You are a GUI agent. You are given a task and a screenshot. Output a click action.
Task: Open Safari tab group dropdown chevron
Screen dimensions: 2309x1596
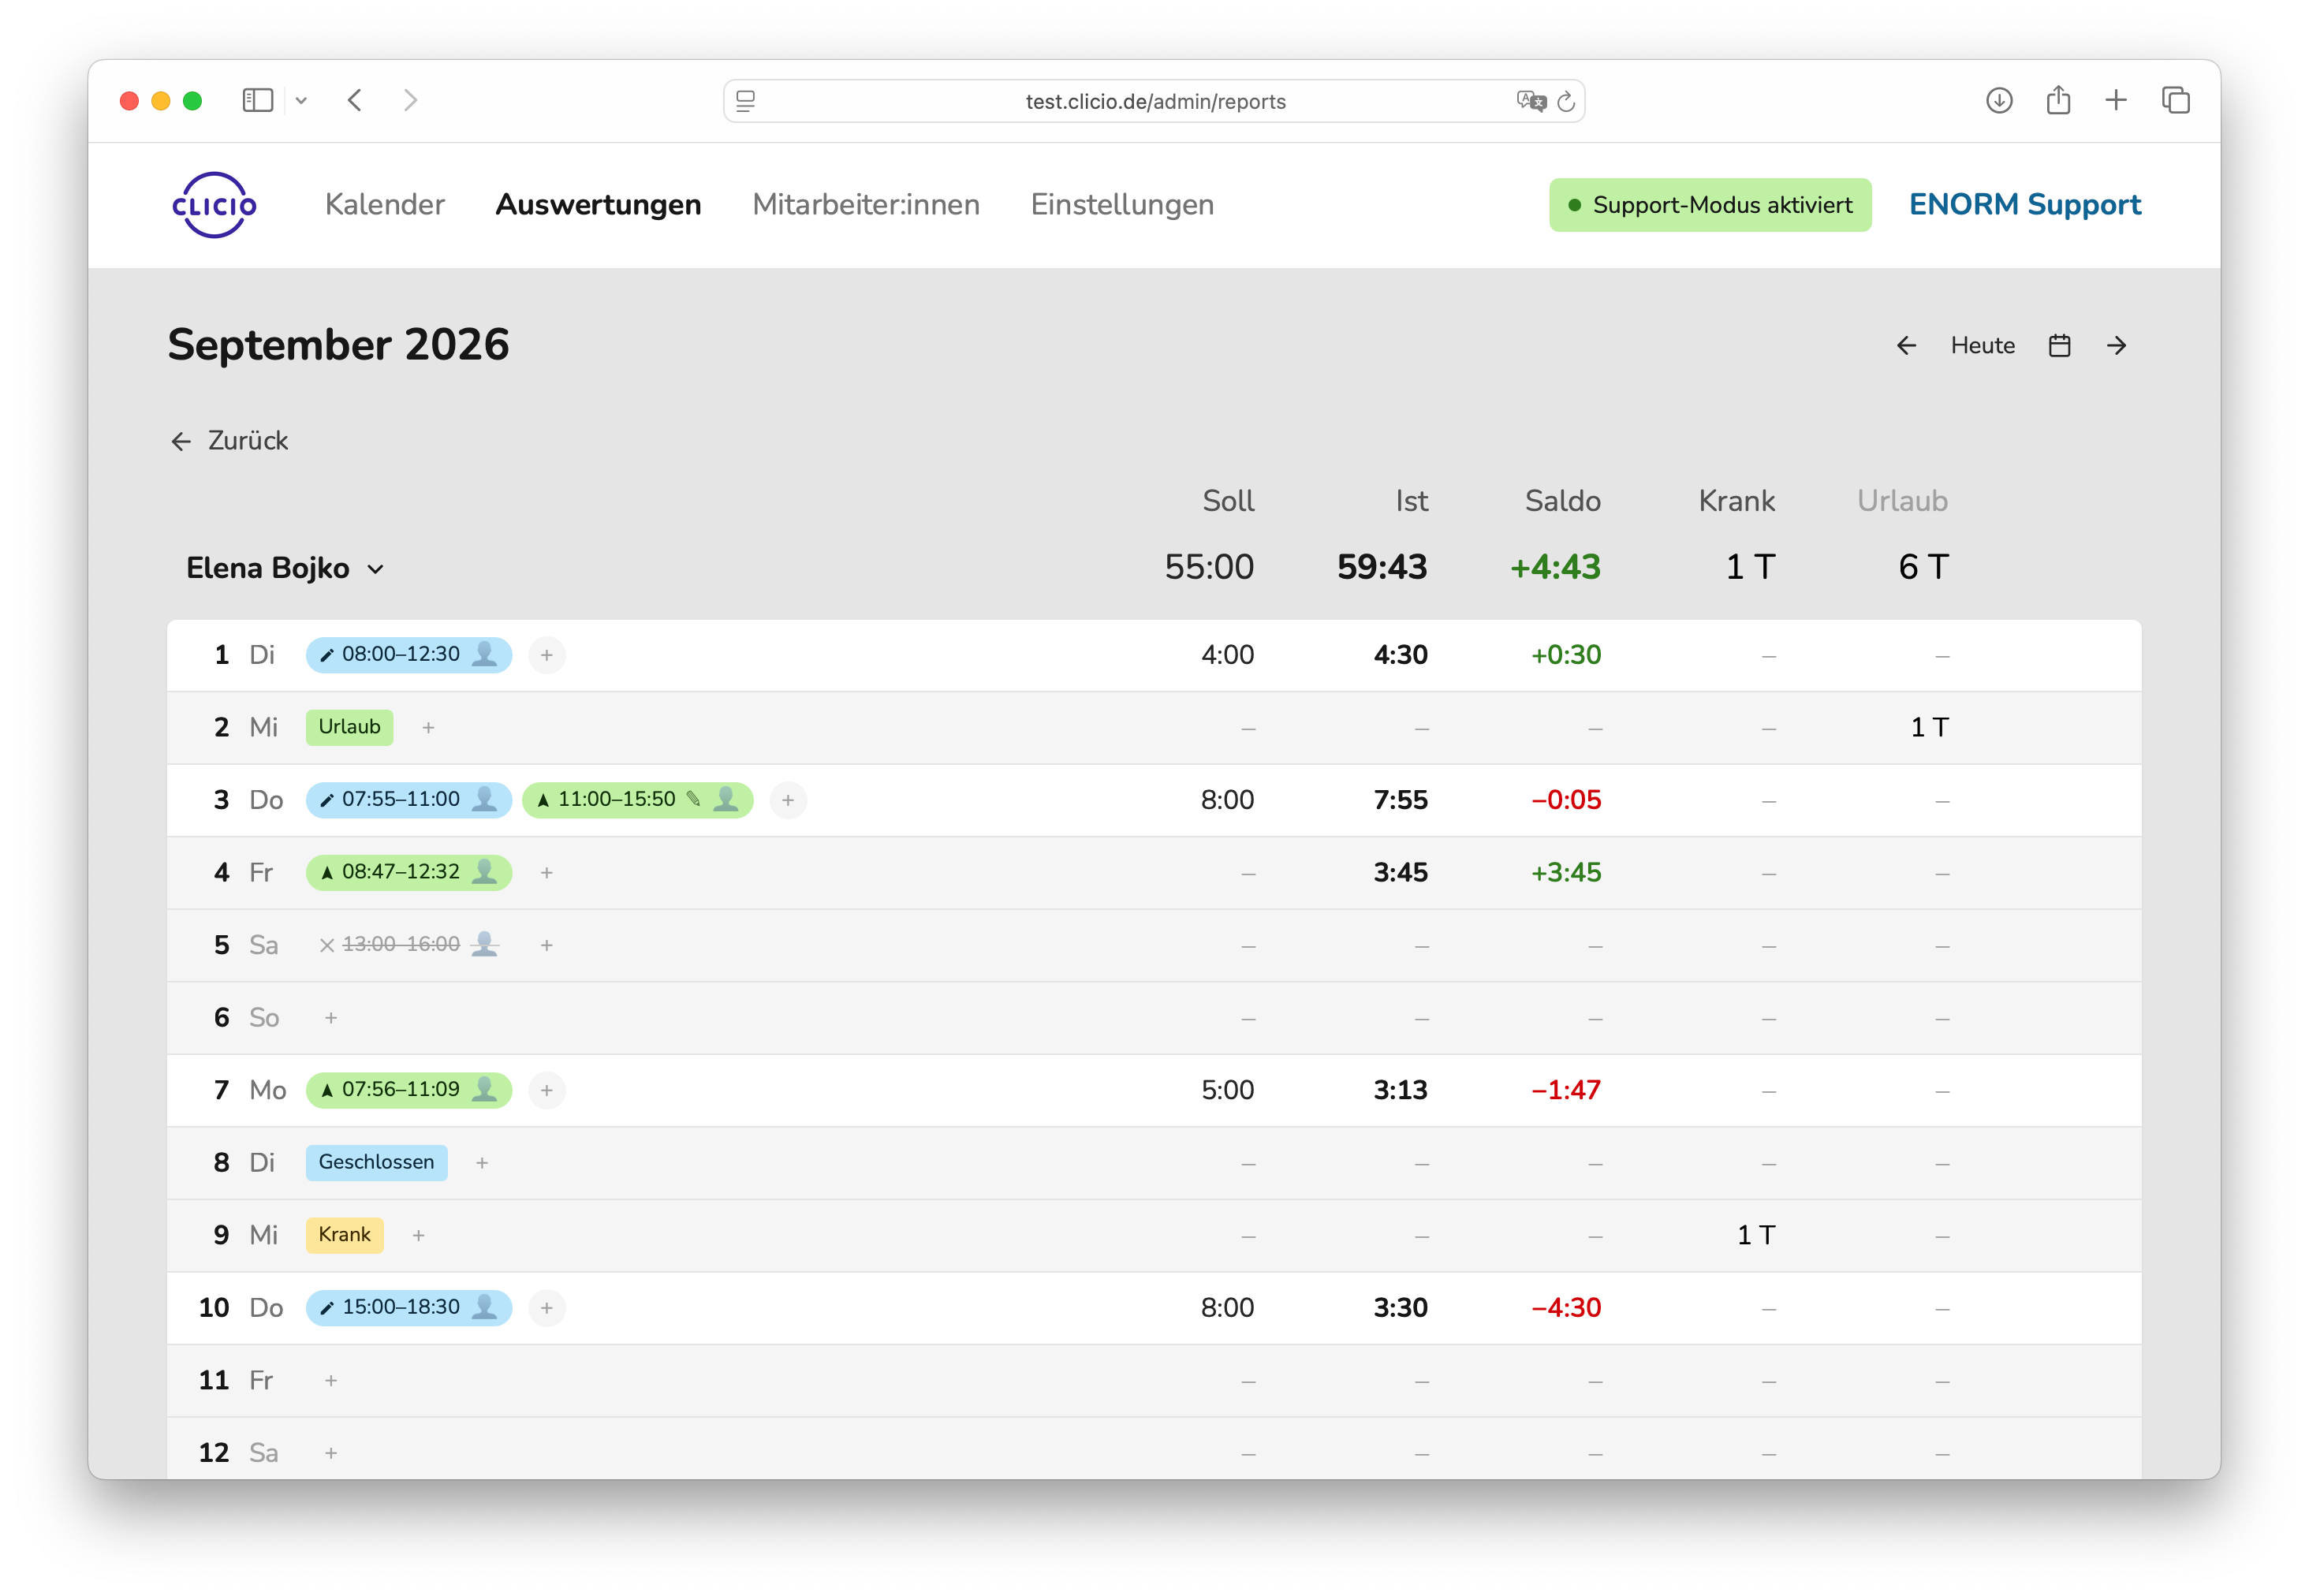click(301, 100)
